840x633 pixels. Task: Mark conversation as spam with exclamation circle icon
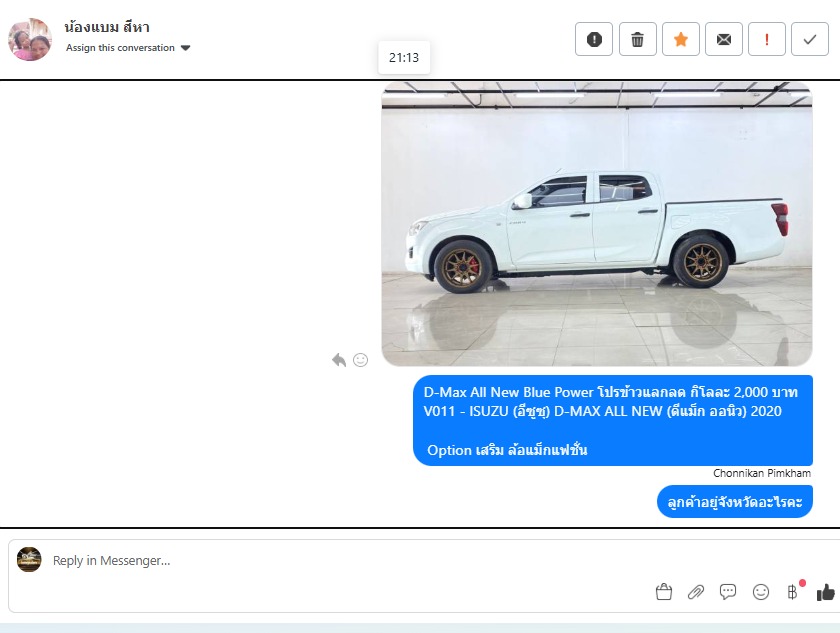[594, 39]
